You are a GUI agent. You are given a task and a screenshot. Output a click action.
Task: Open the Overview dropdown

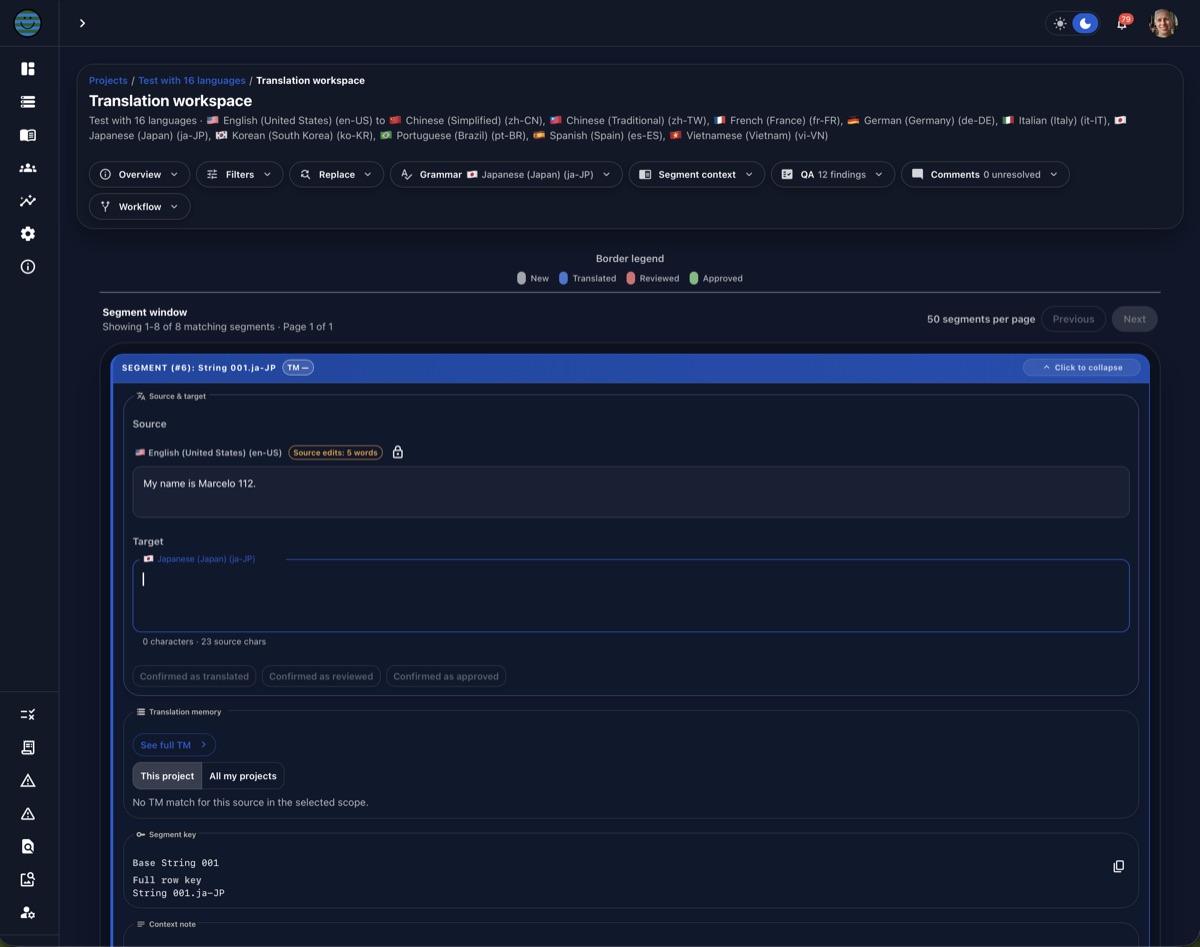pos(139,174)
